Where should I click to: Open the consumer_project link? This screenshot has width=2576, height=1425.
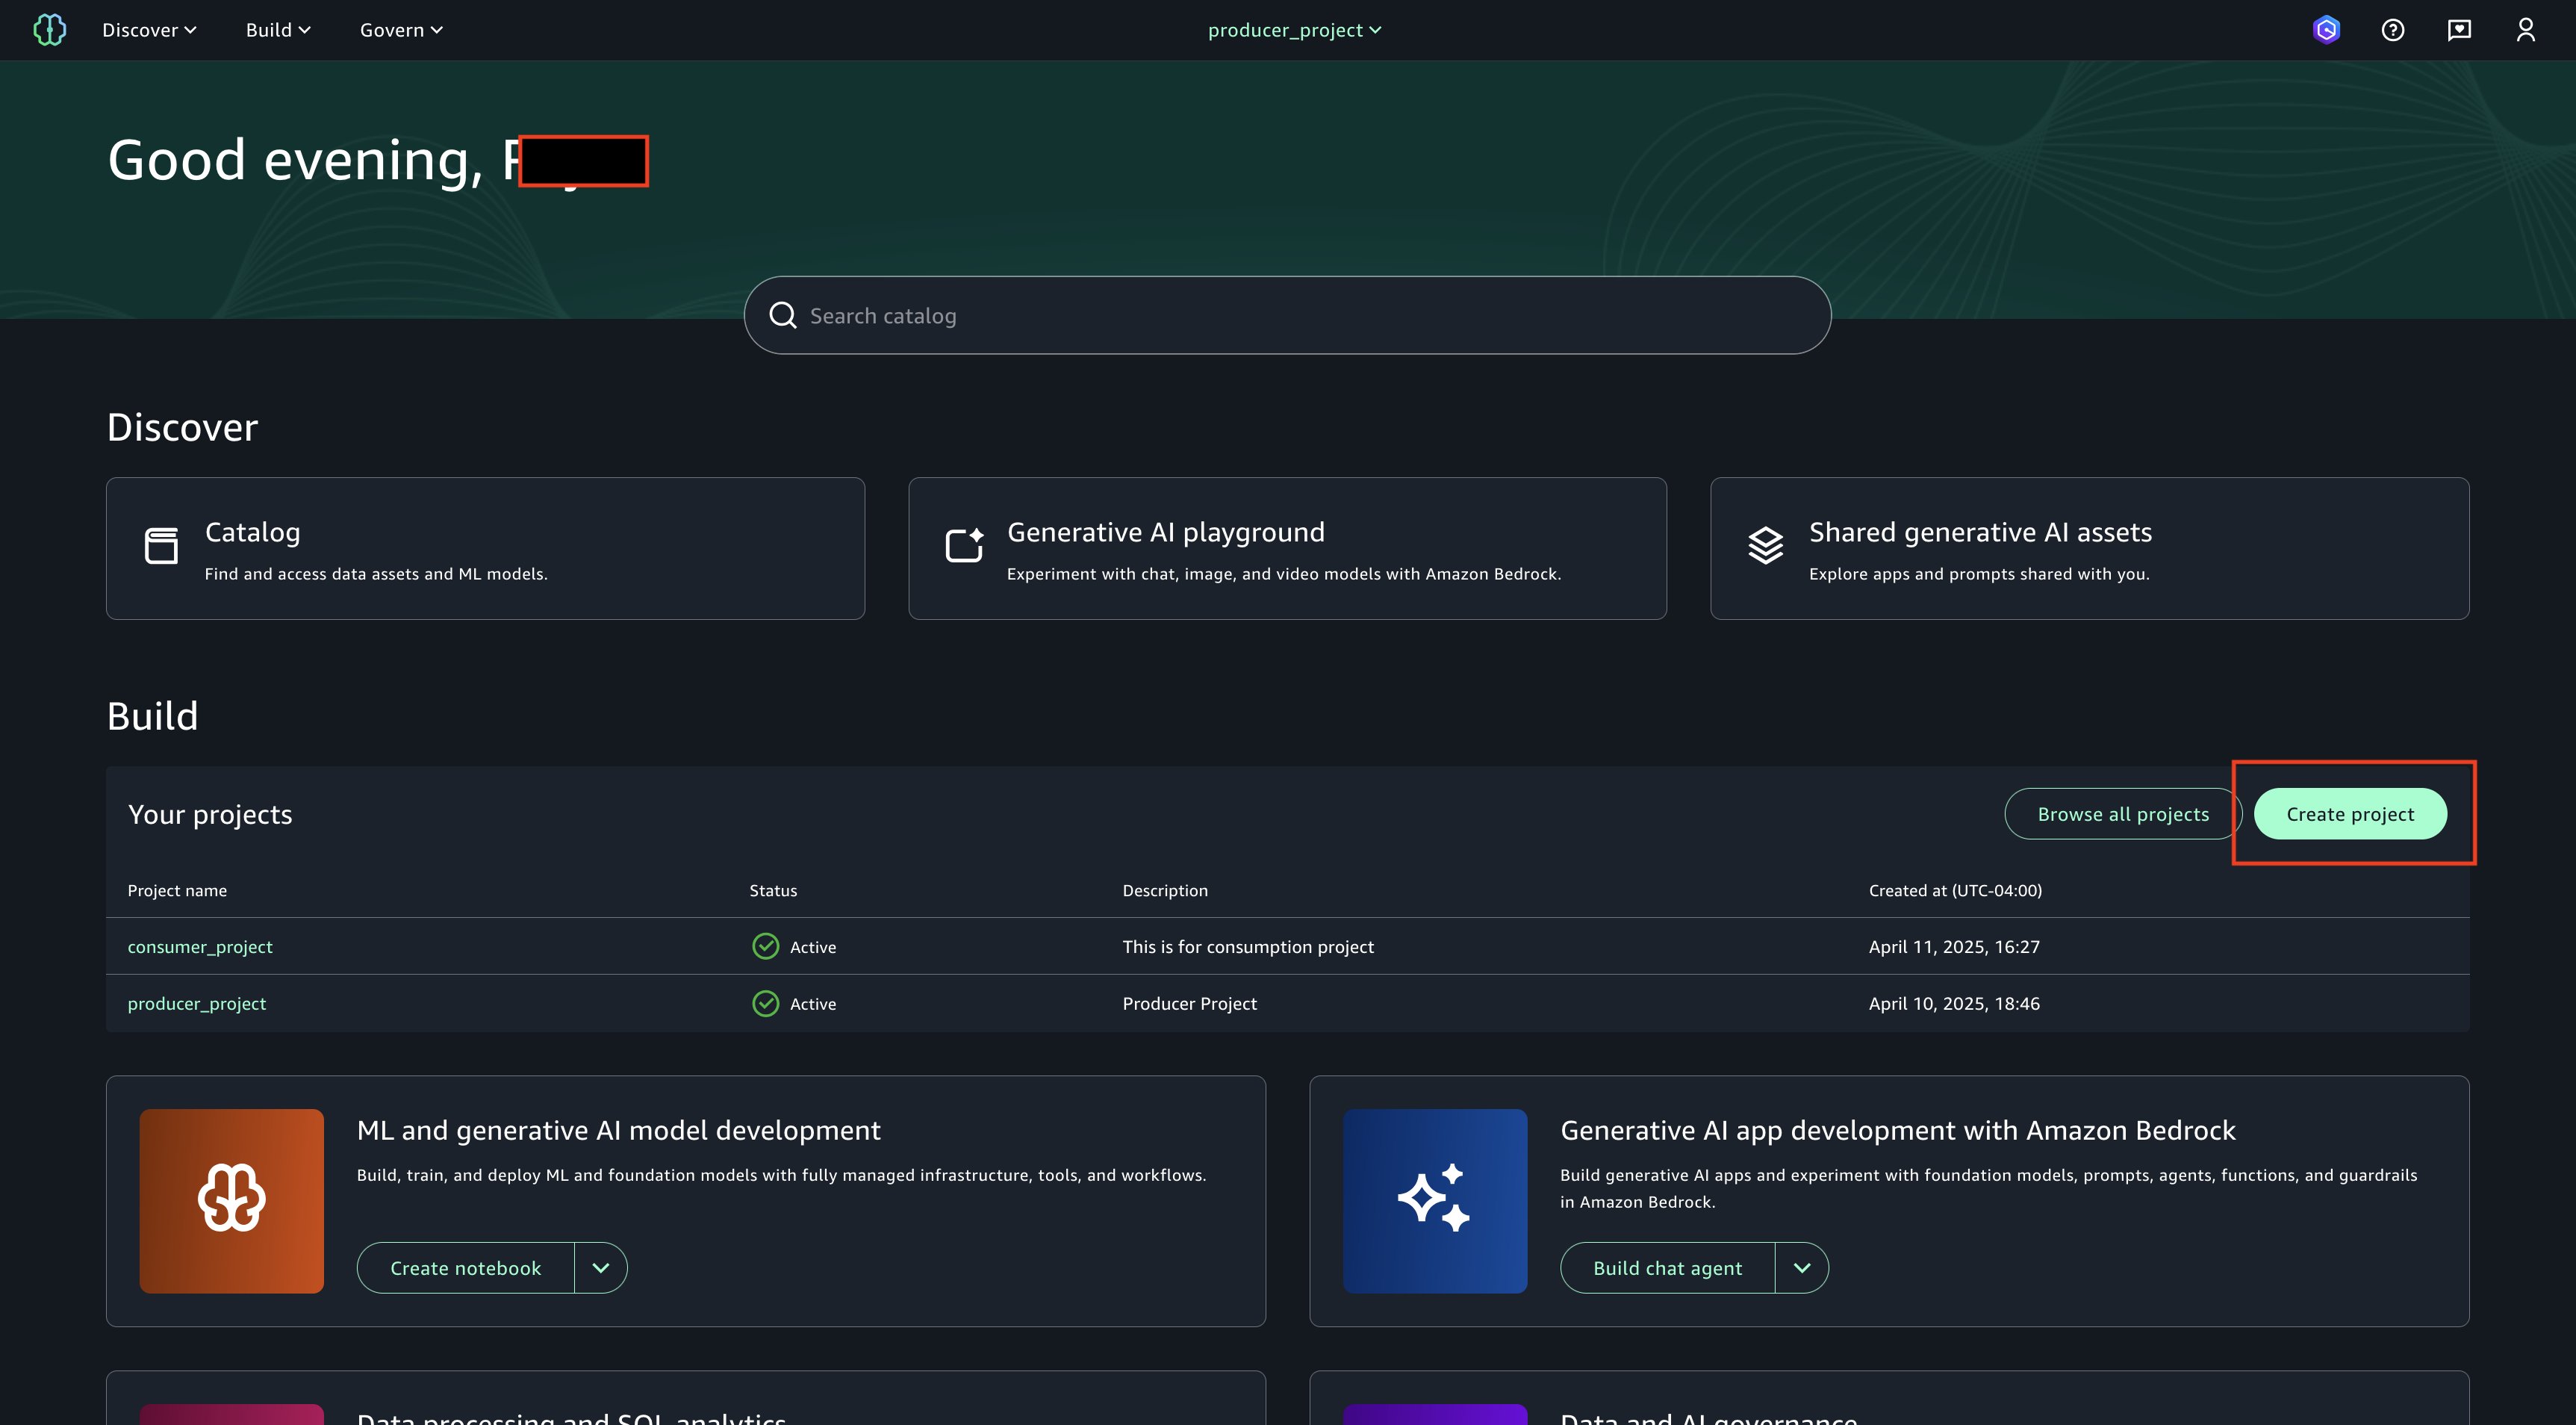pyautogui.click(x=200, y=947)
